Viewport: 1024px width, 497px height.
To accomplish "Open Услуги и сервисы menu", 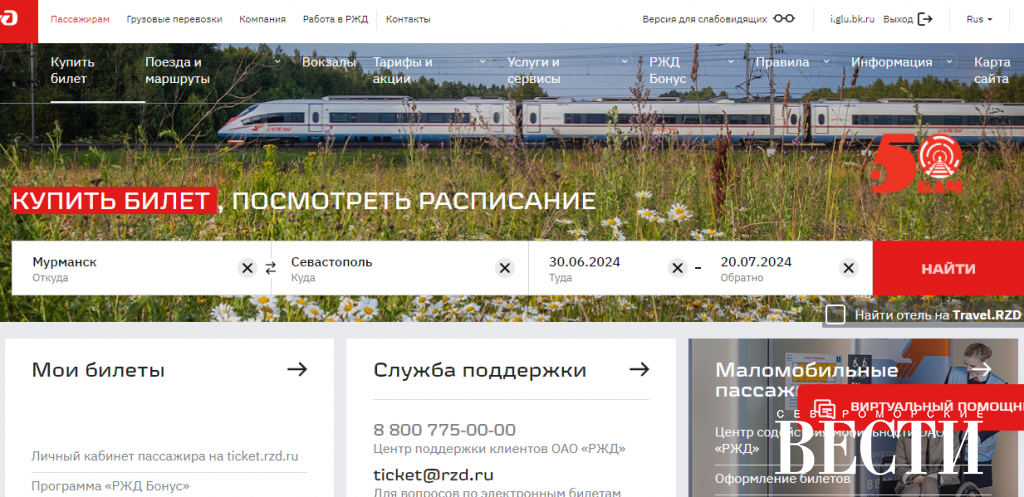I will (x=534, y=71).
